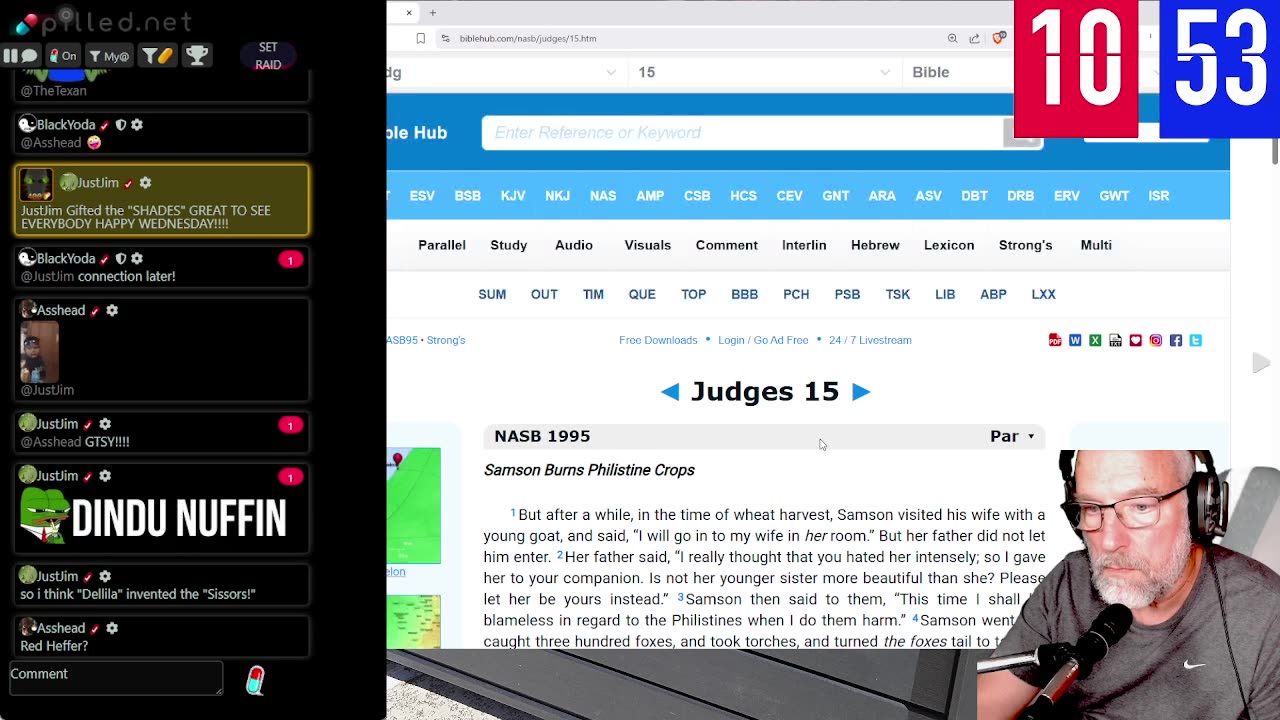Click the verse 2 number link
This screenshot has width=1280, height=720.
pyautogui.click(x=560, y=555)
